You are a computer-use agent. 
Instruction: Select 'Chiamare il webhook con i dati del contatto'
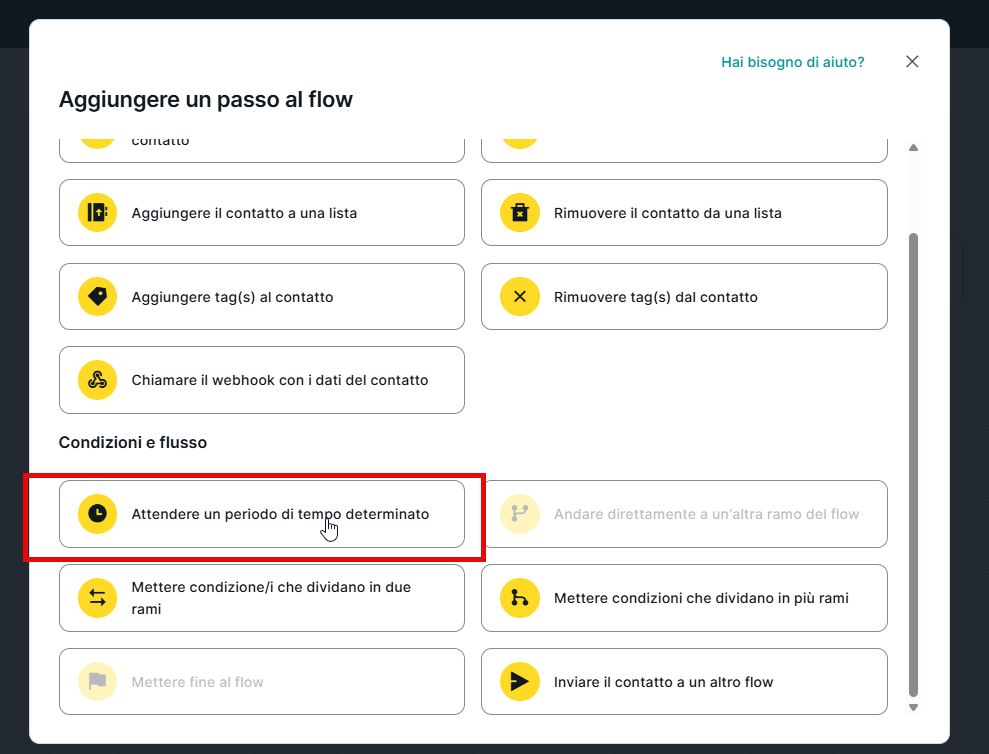280,380
